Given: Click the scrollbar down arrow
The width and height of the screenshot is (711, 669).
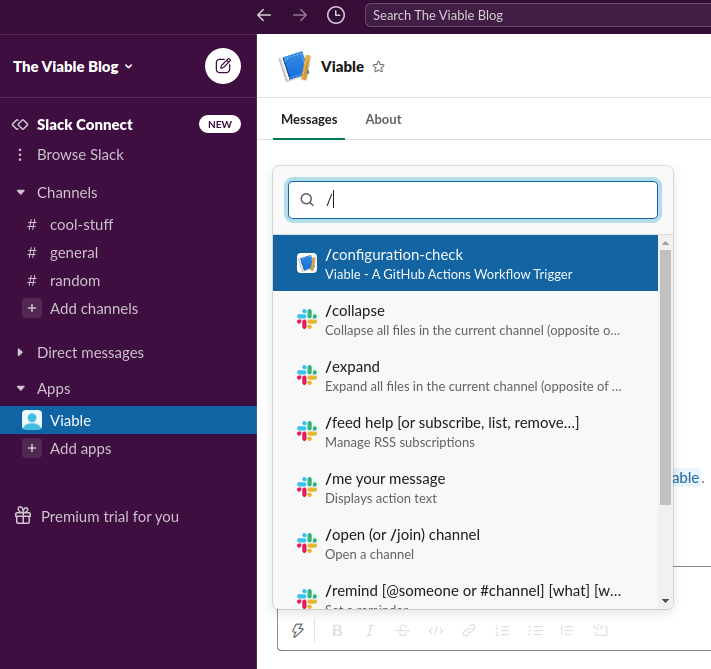Looking at the screenshot, I should [x=665, y=601].
